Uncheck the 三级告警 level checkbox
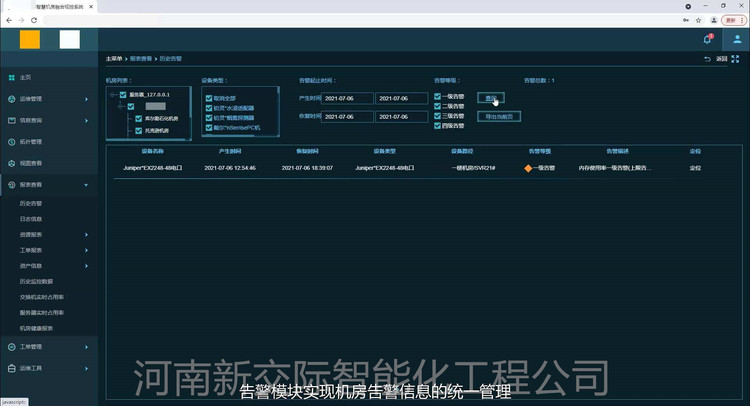The height and width of the screenshot is (406, 750). [x=437, y=116]
